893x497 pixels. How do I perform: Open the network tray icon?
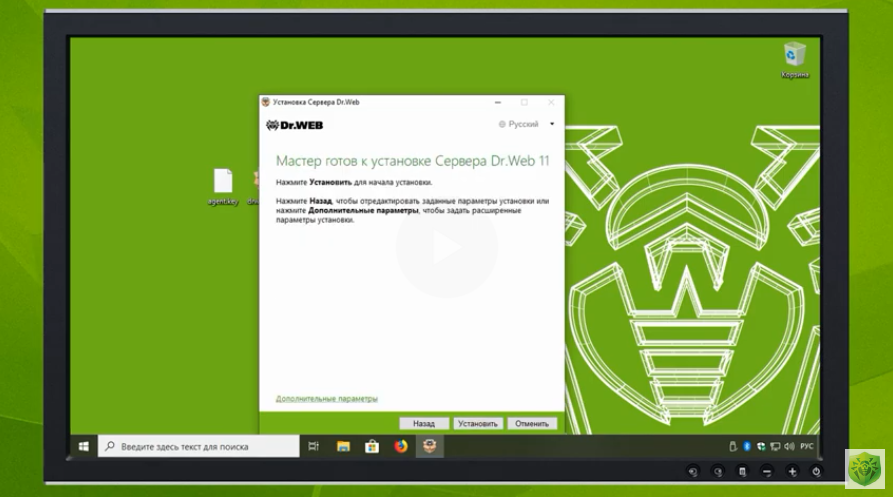[775, 446]
